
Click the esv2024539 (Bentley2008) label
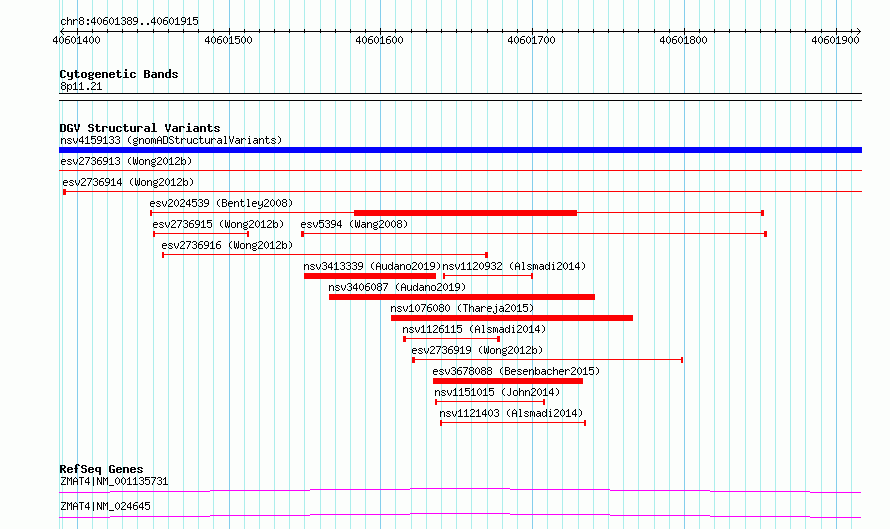click(221, 203)
